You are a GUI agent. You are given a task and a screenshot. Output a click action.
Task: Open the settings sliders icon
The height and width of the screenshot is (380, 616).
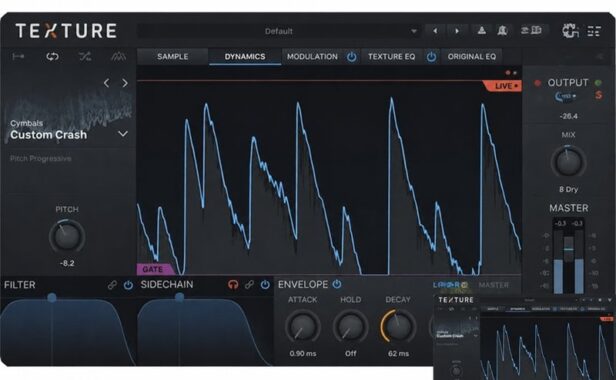[x=594, y=31]
